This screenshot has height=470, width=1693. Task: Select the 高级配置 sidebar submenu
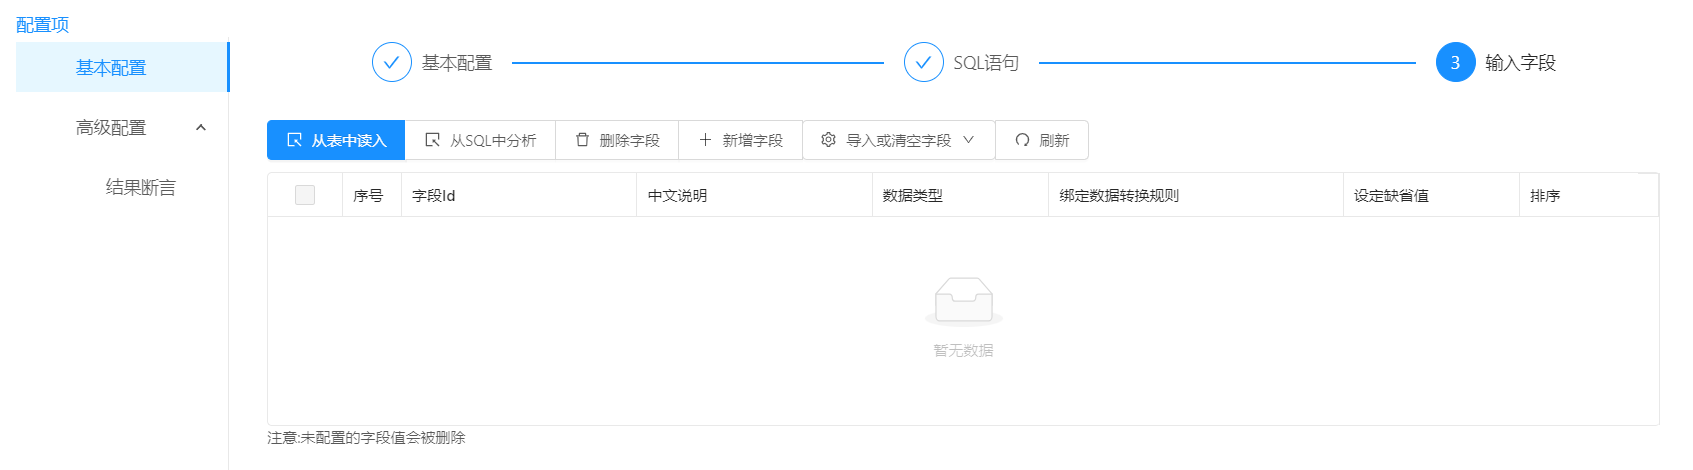pos(111,128)
